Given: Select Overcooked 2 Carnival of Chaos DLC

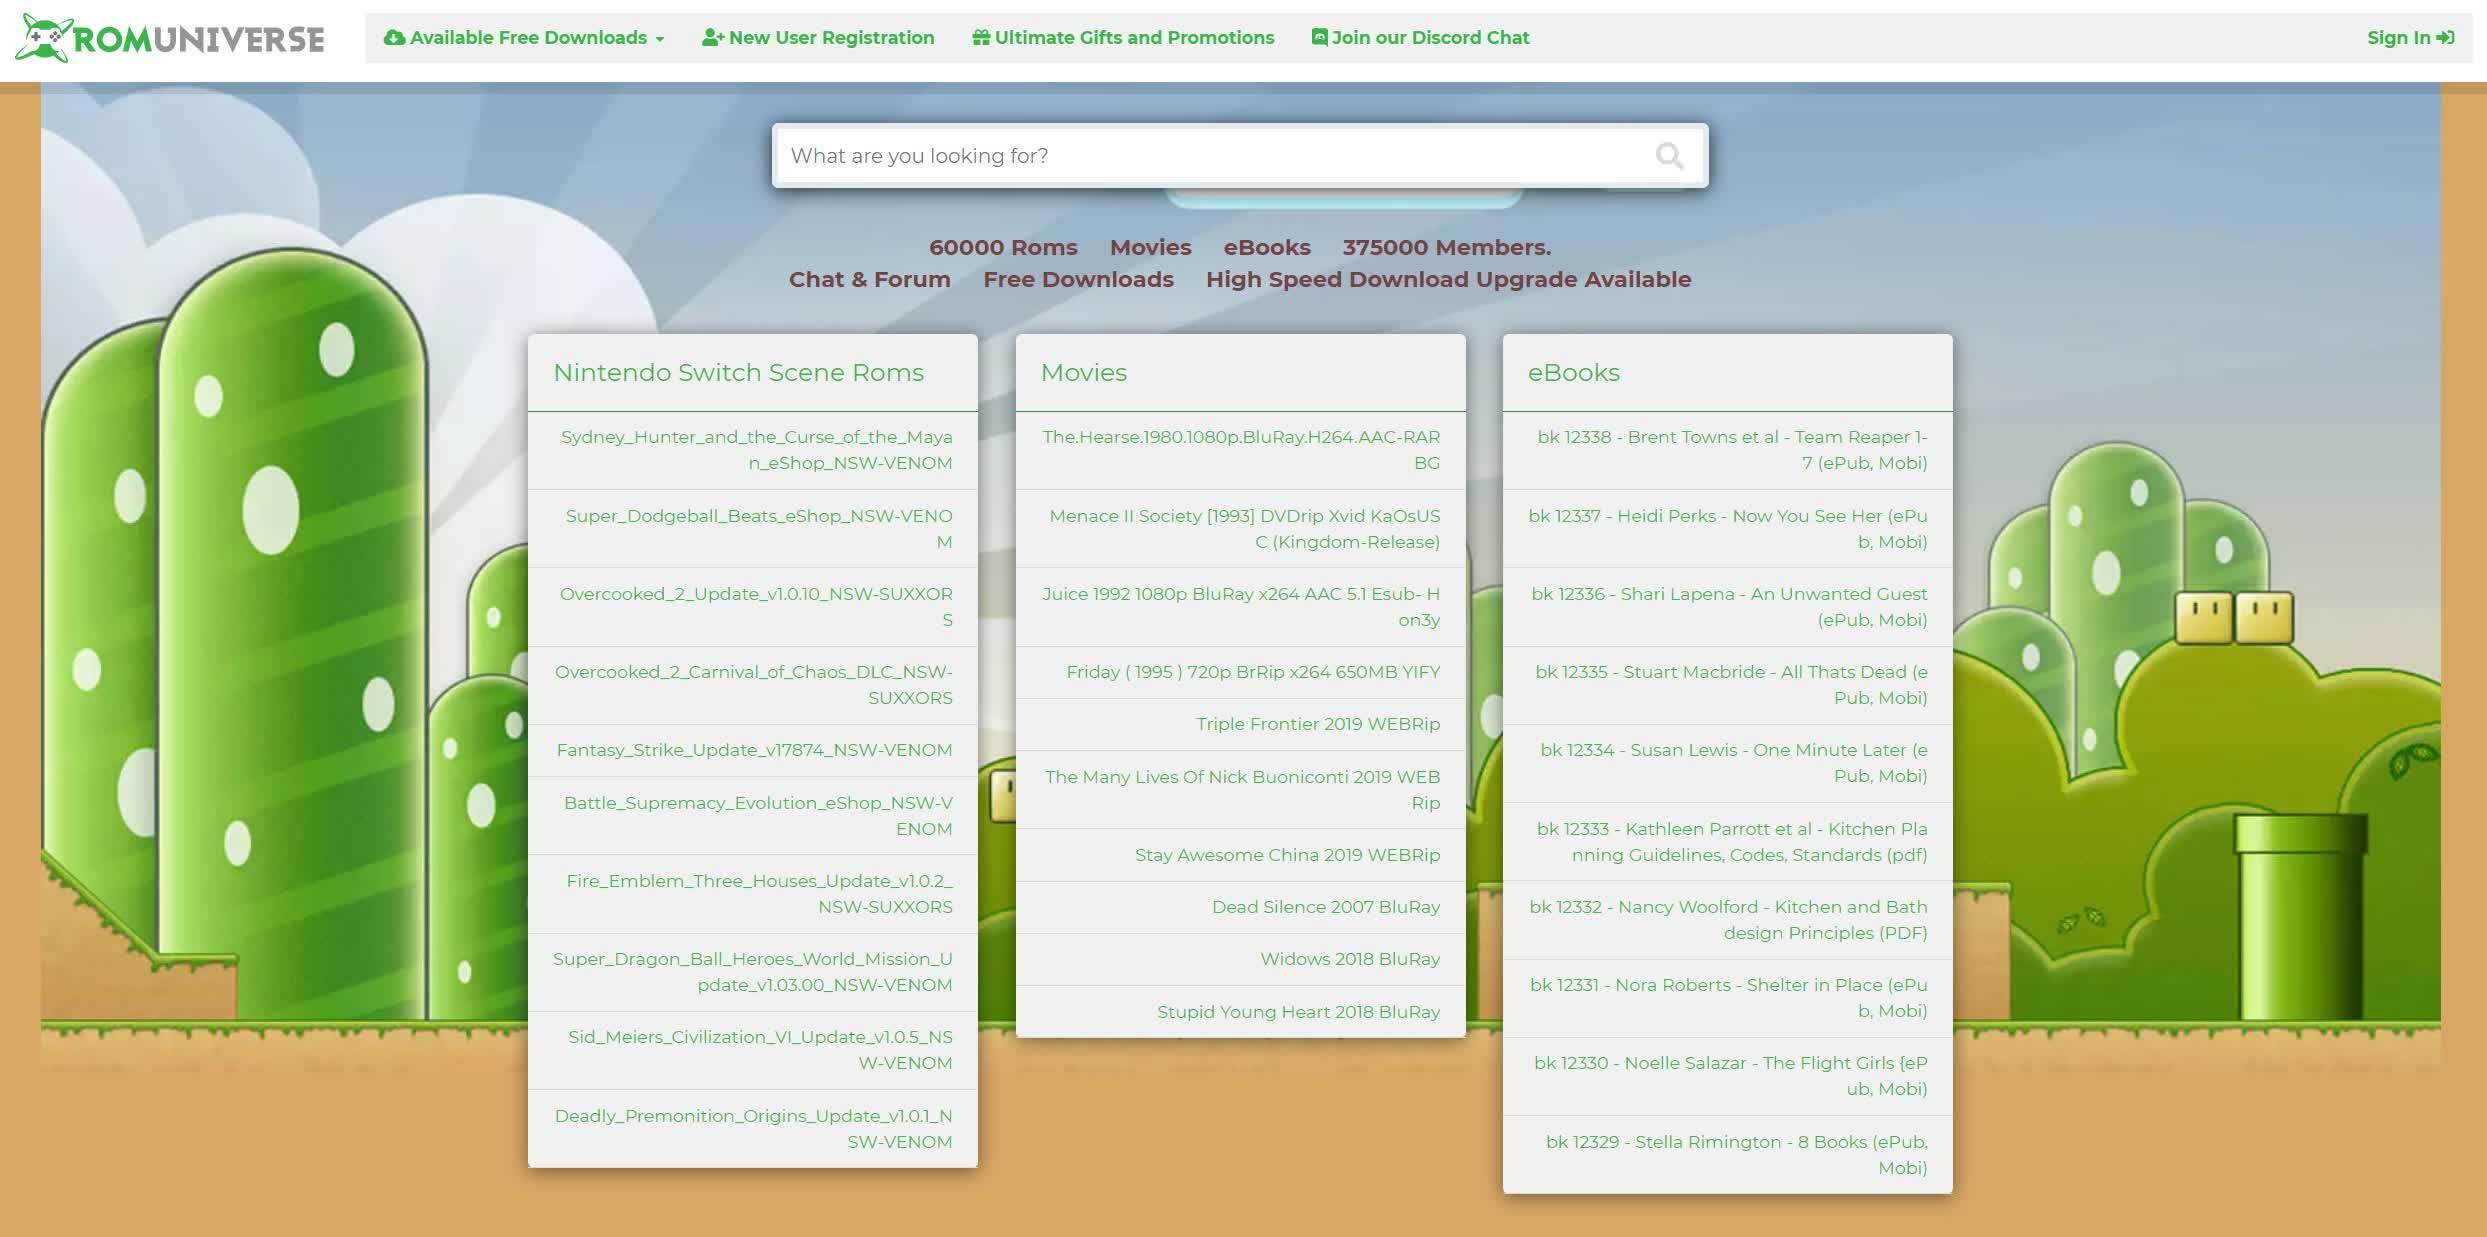Looking at the screenshot, I should [753, 685].
